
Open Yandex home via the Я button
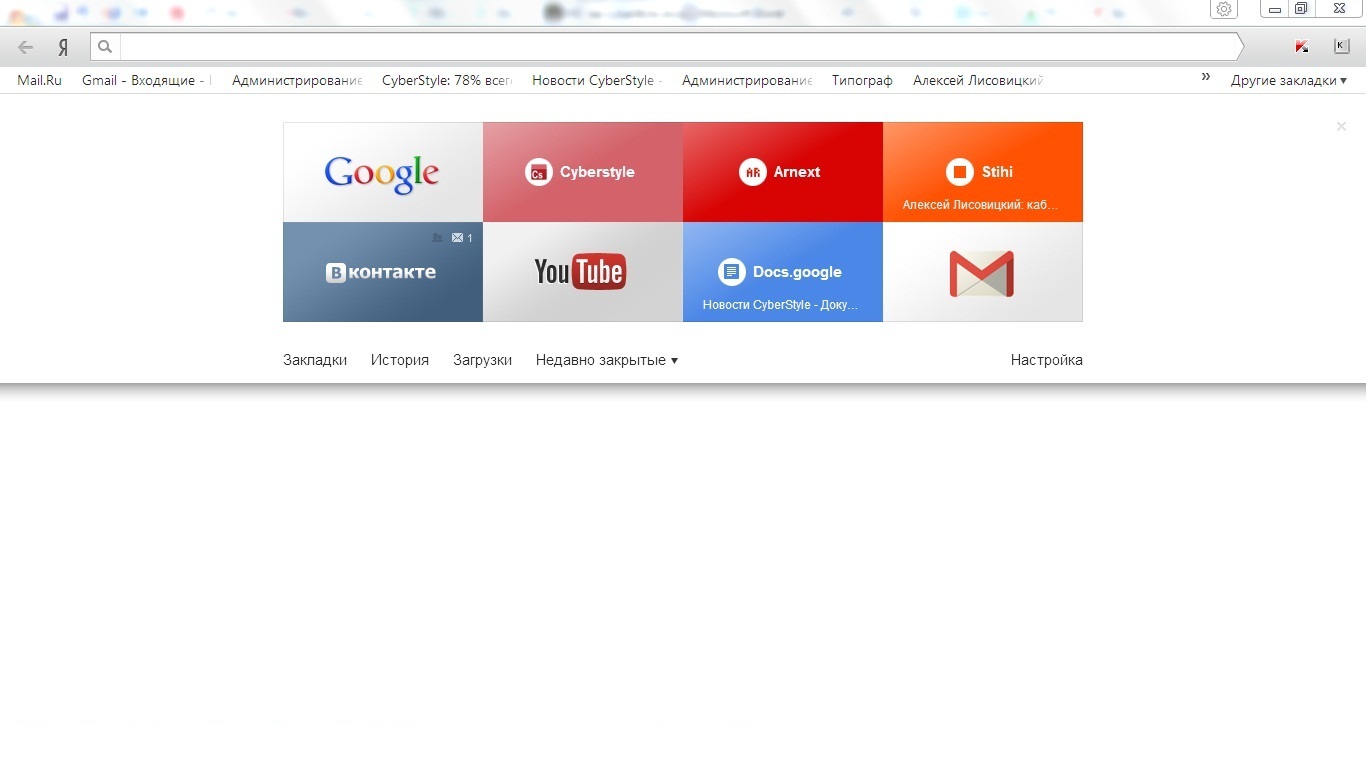tap(63, 47)
